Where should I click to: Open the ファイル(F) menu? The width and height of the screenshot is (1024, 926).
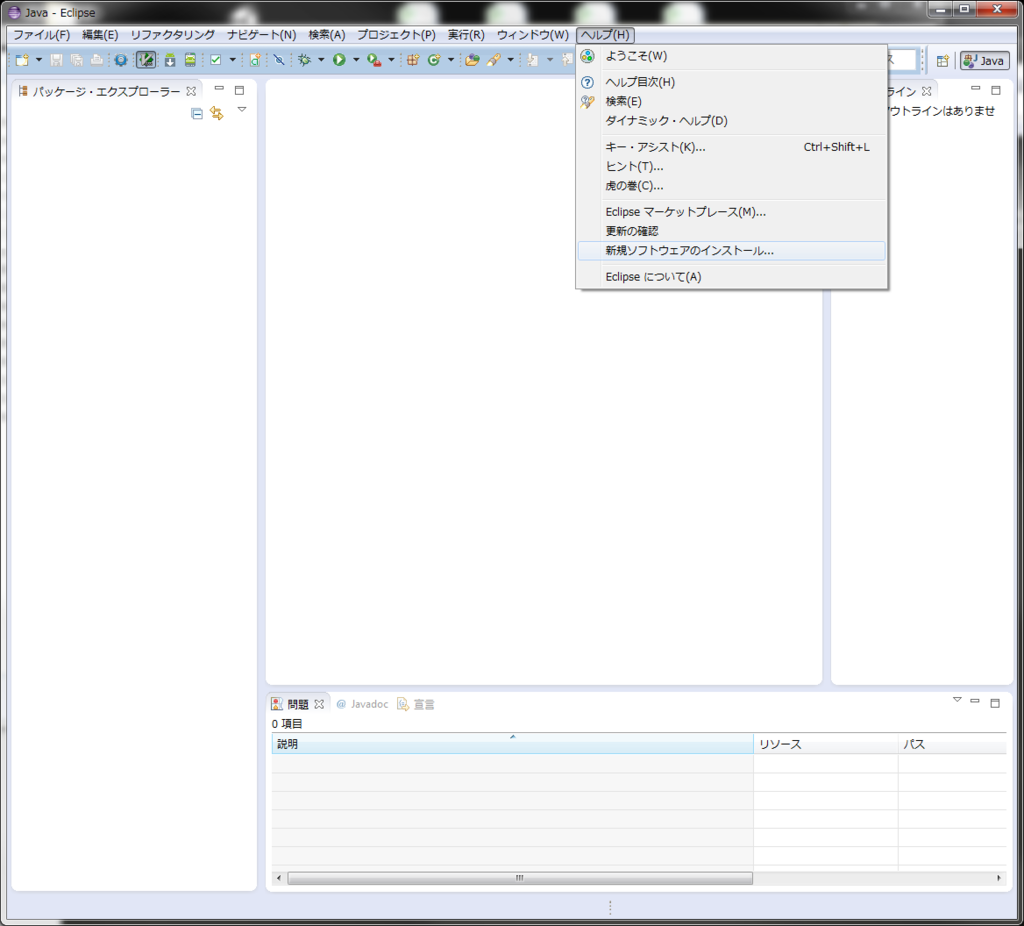coord(42,35)
